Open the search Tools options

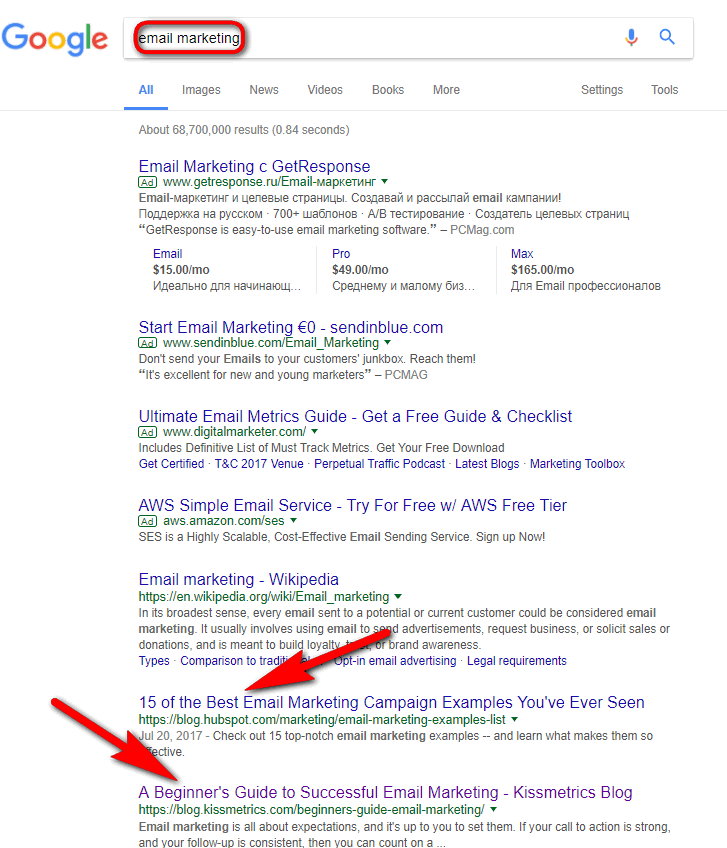click(664, 90)
